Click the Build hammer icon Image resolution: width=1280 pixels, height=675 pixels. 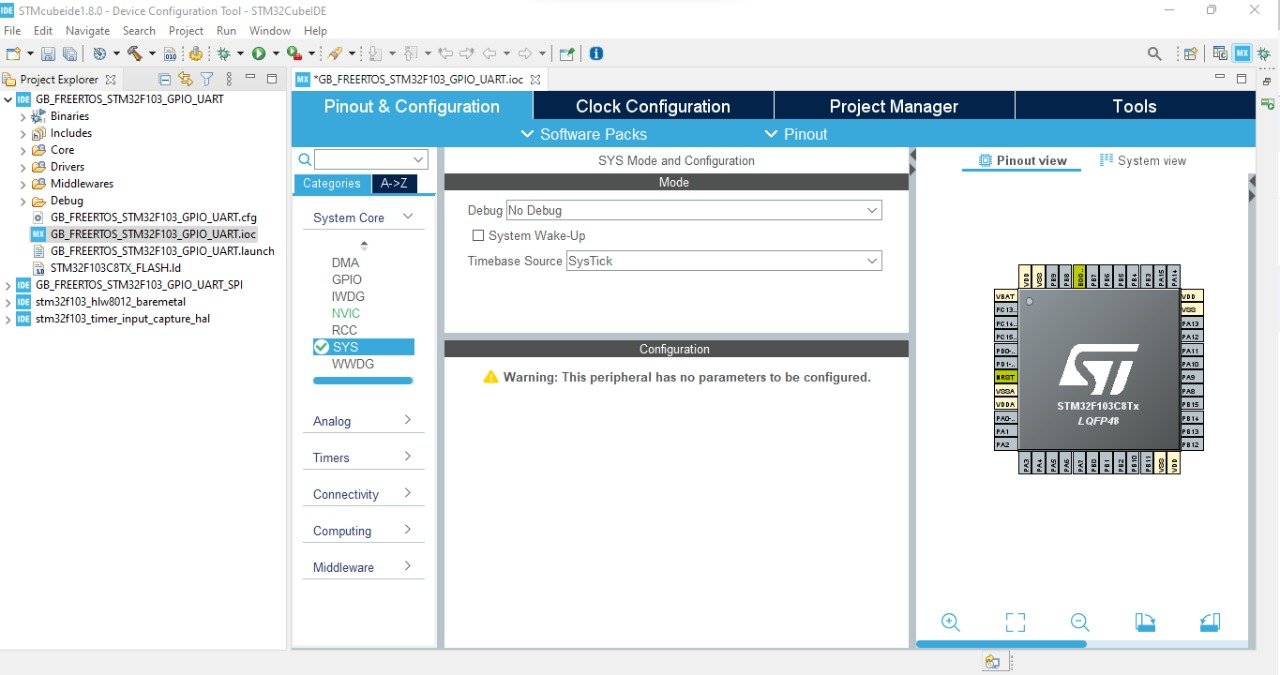[134, 54]
